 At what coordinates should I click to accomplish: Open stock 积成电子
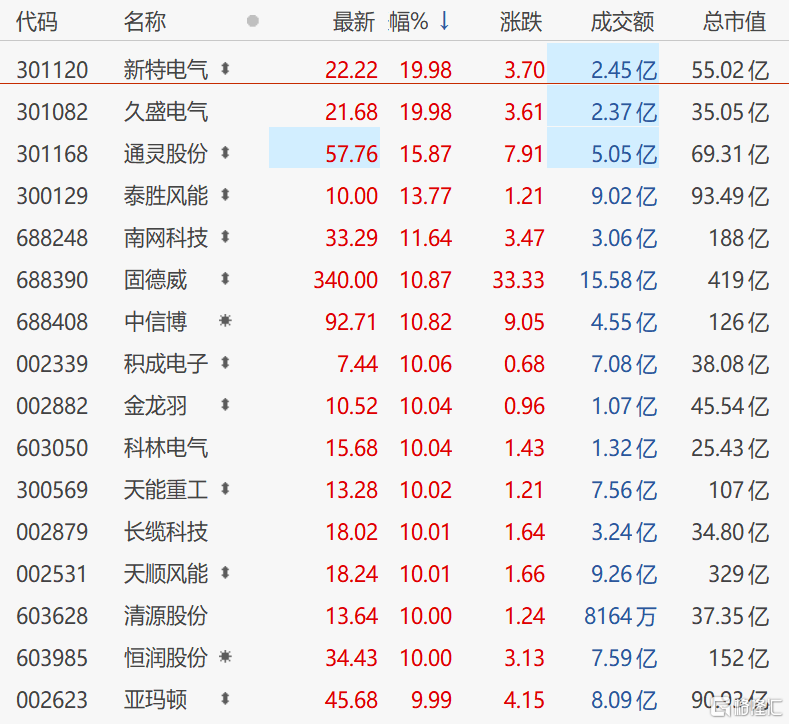166,363
